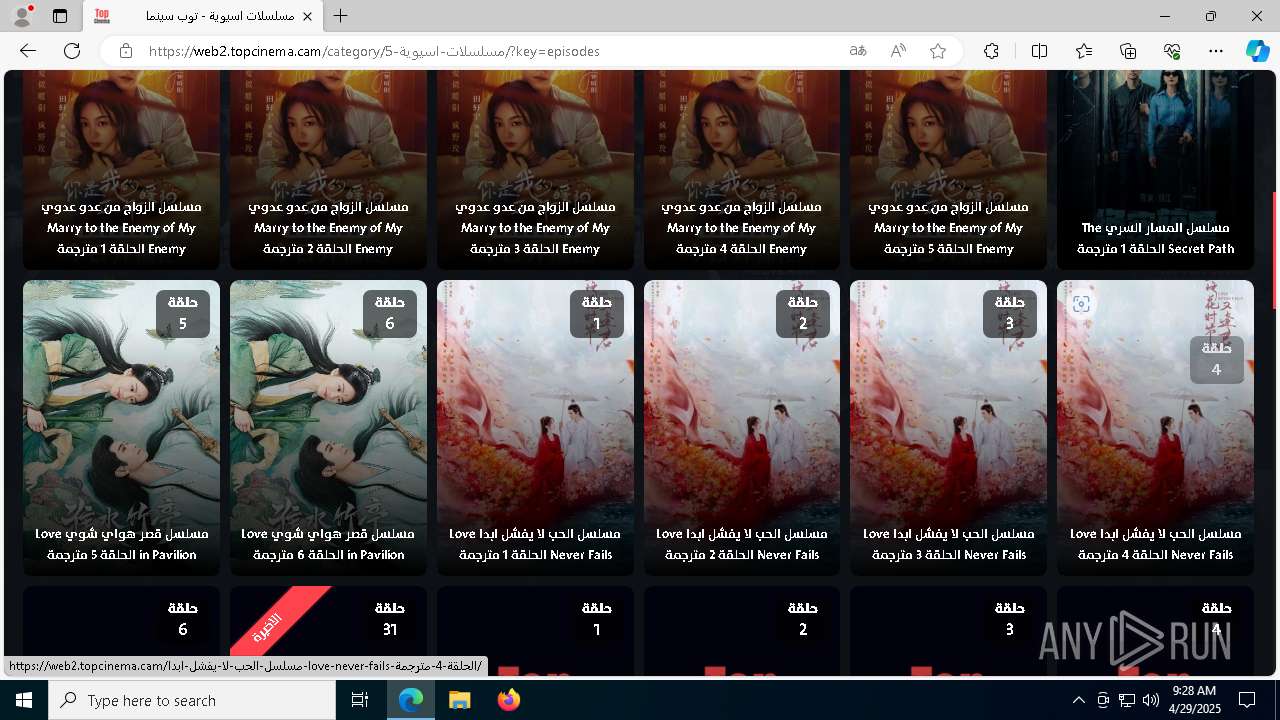The height and width of the screenshot is (720, 1280).
Task: Open Task View on the taskbar
Action: pos(360,700)
